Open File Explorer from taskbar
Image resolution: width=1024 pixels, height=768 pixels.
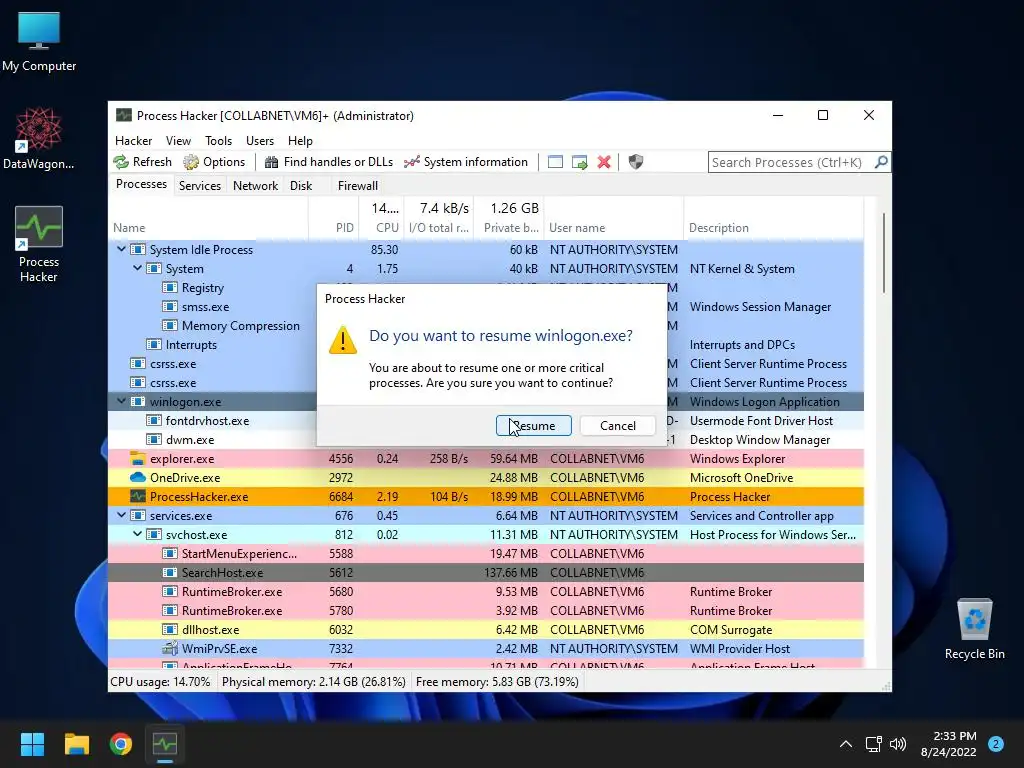(76, 744)
